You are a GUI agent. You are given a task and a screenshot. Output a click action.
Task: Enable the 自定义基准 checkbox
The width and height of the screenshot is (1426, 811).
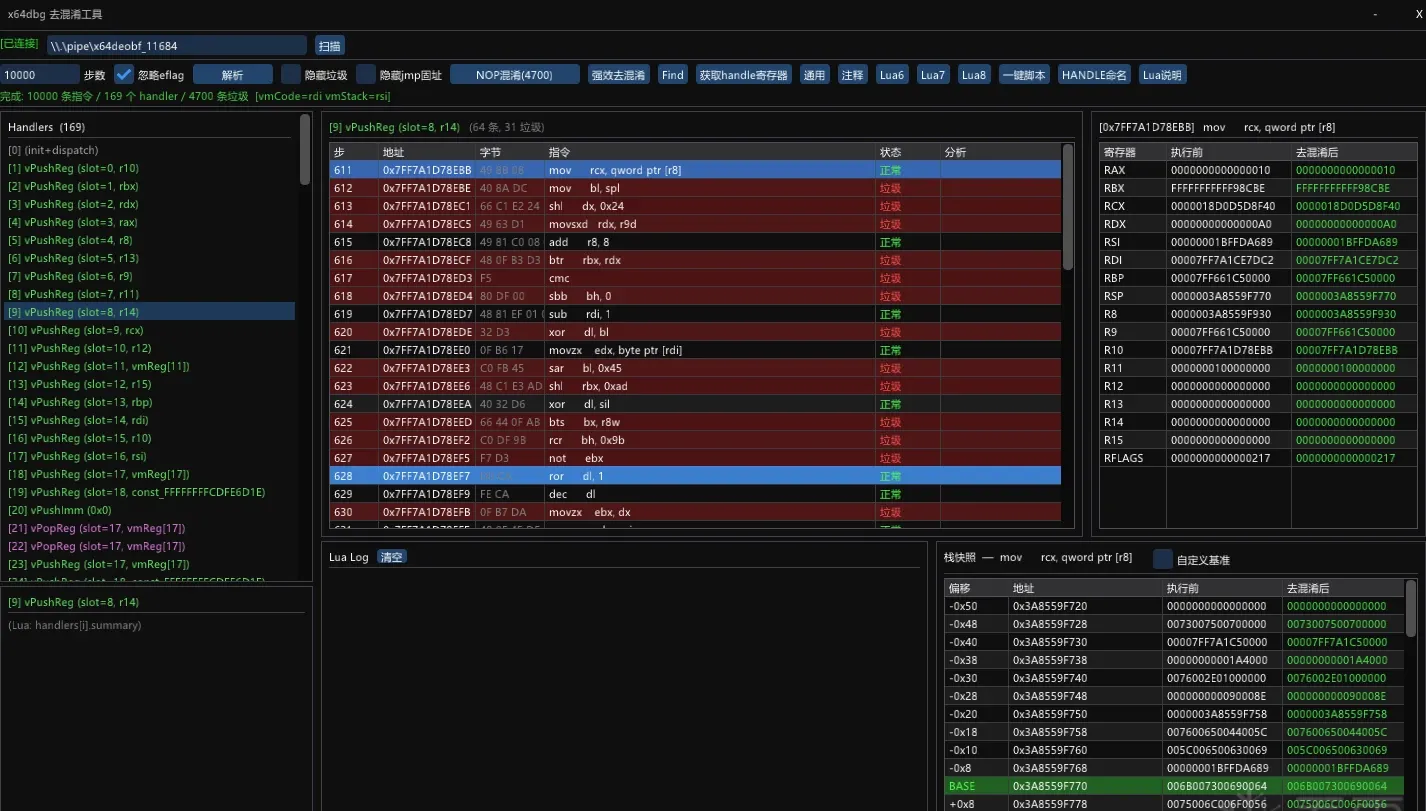1163,559
